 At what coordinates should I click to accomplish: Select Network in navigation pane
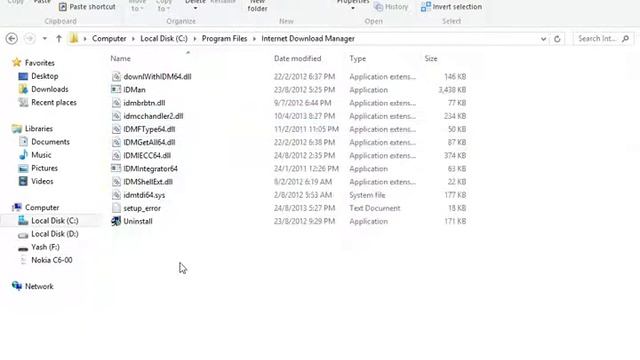[x=39, y=287]
